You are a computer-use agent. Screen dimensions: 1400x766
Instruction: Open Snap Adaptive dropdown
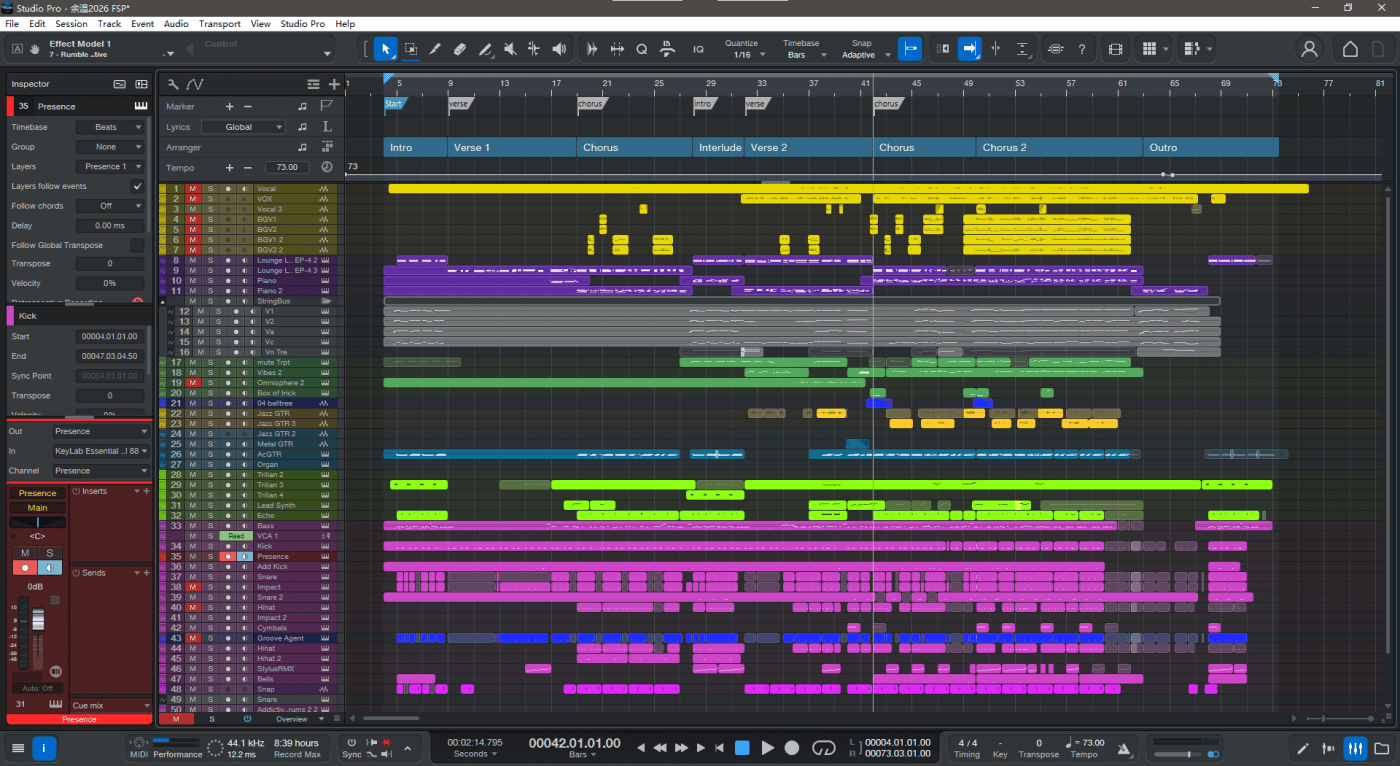pyautogui.click(x=858, y=55)
